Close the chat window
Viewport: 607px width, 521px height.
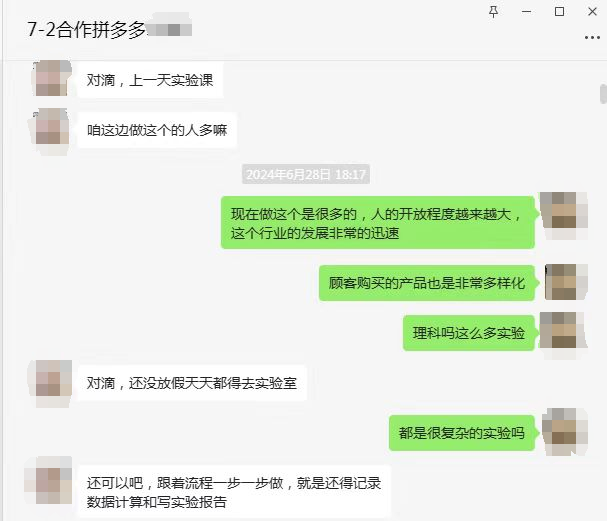(592, 12)
